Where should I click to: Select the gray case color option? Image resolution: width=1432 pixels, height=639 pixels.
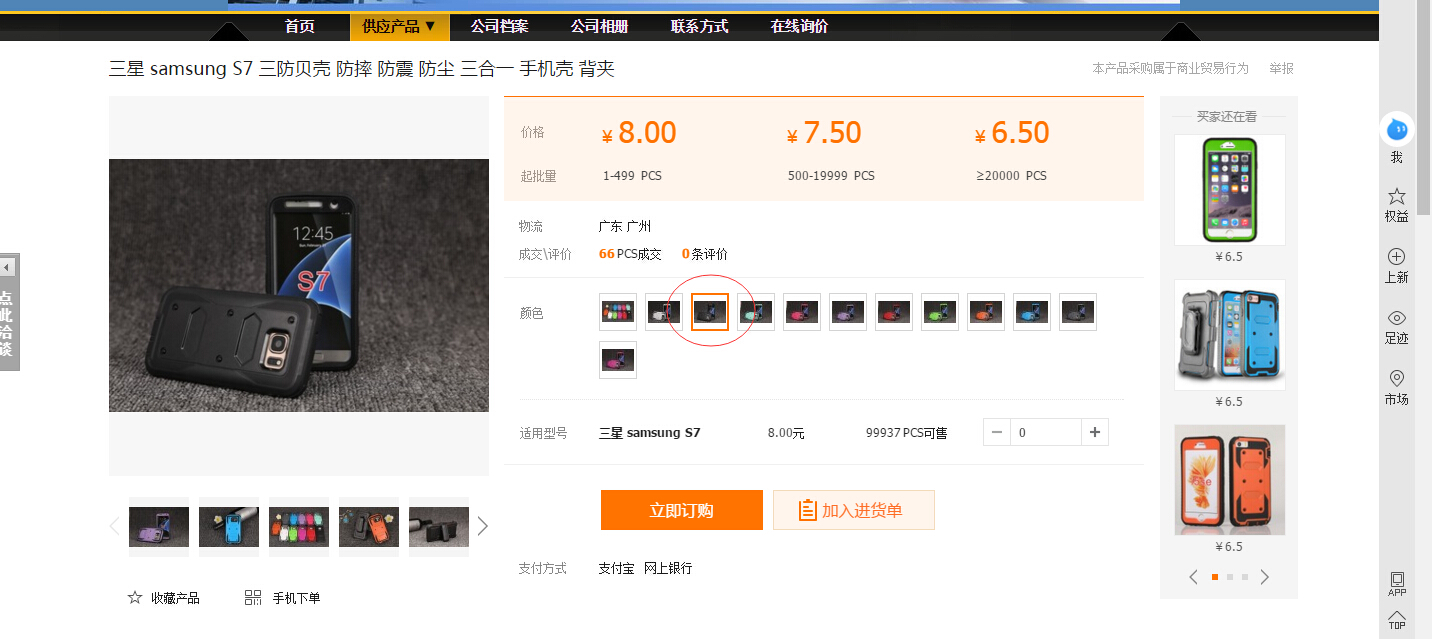pyautogui.click(x=1078, y=312)
